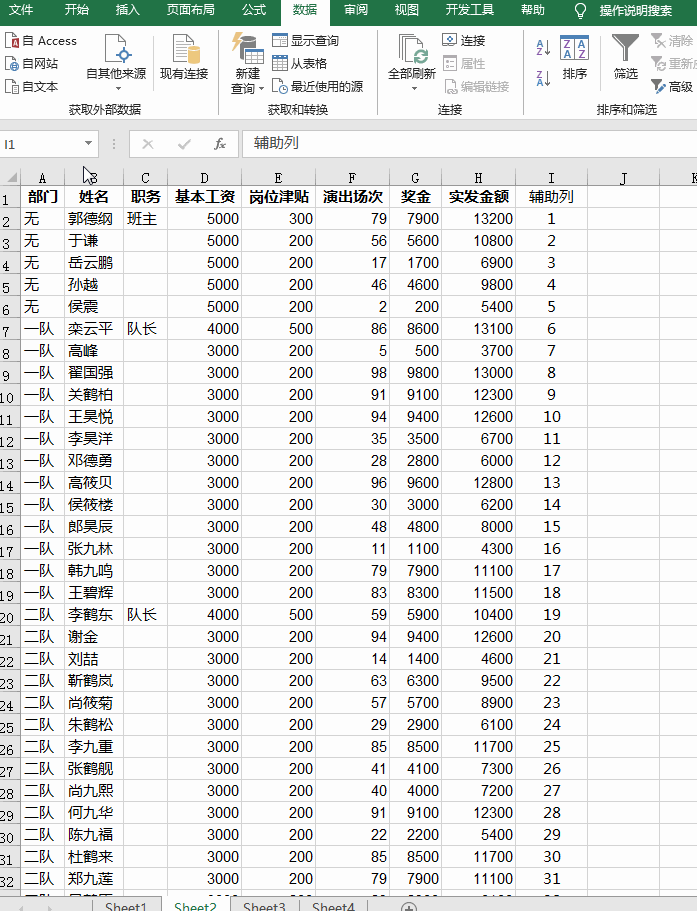Open the 文件 file tab
The image size is (697, 911).
pos(21,10)
